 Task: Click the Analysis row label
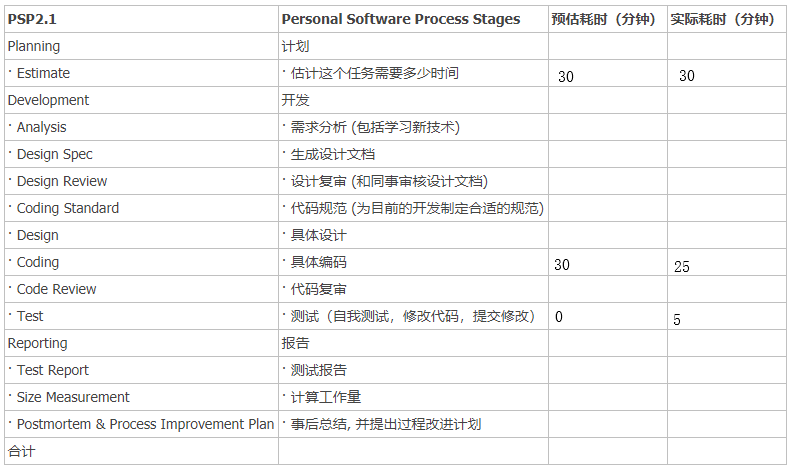pos(41,127)
